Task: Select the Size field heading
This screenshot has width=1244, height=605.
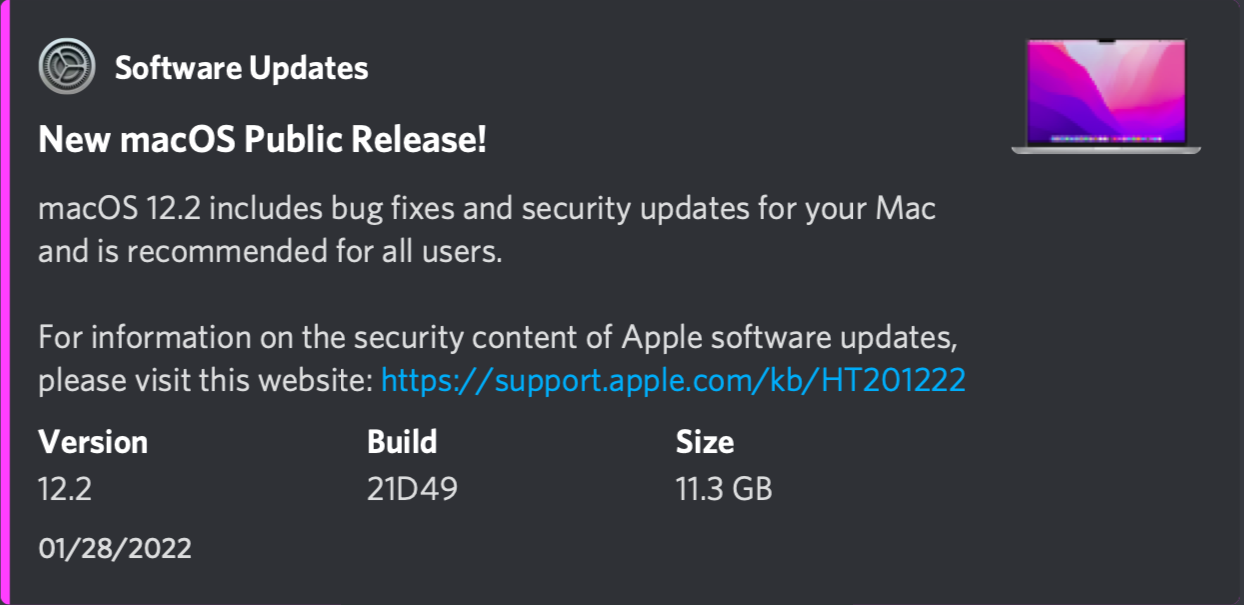Action: tap(705, 441)
